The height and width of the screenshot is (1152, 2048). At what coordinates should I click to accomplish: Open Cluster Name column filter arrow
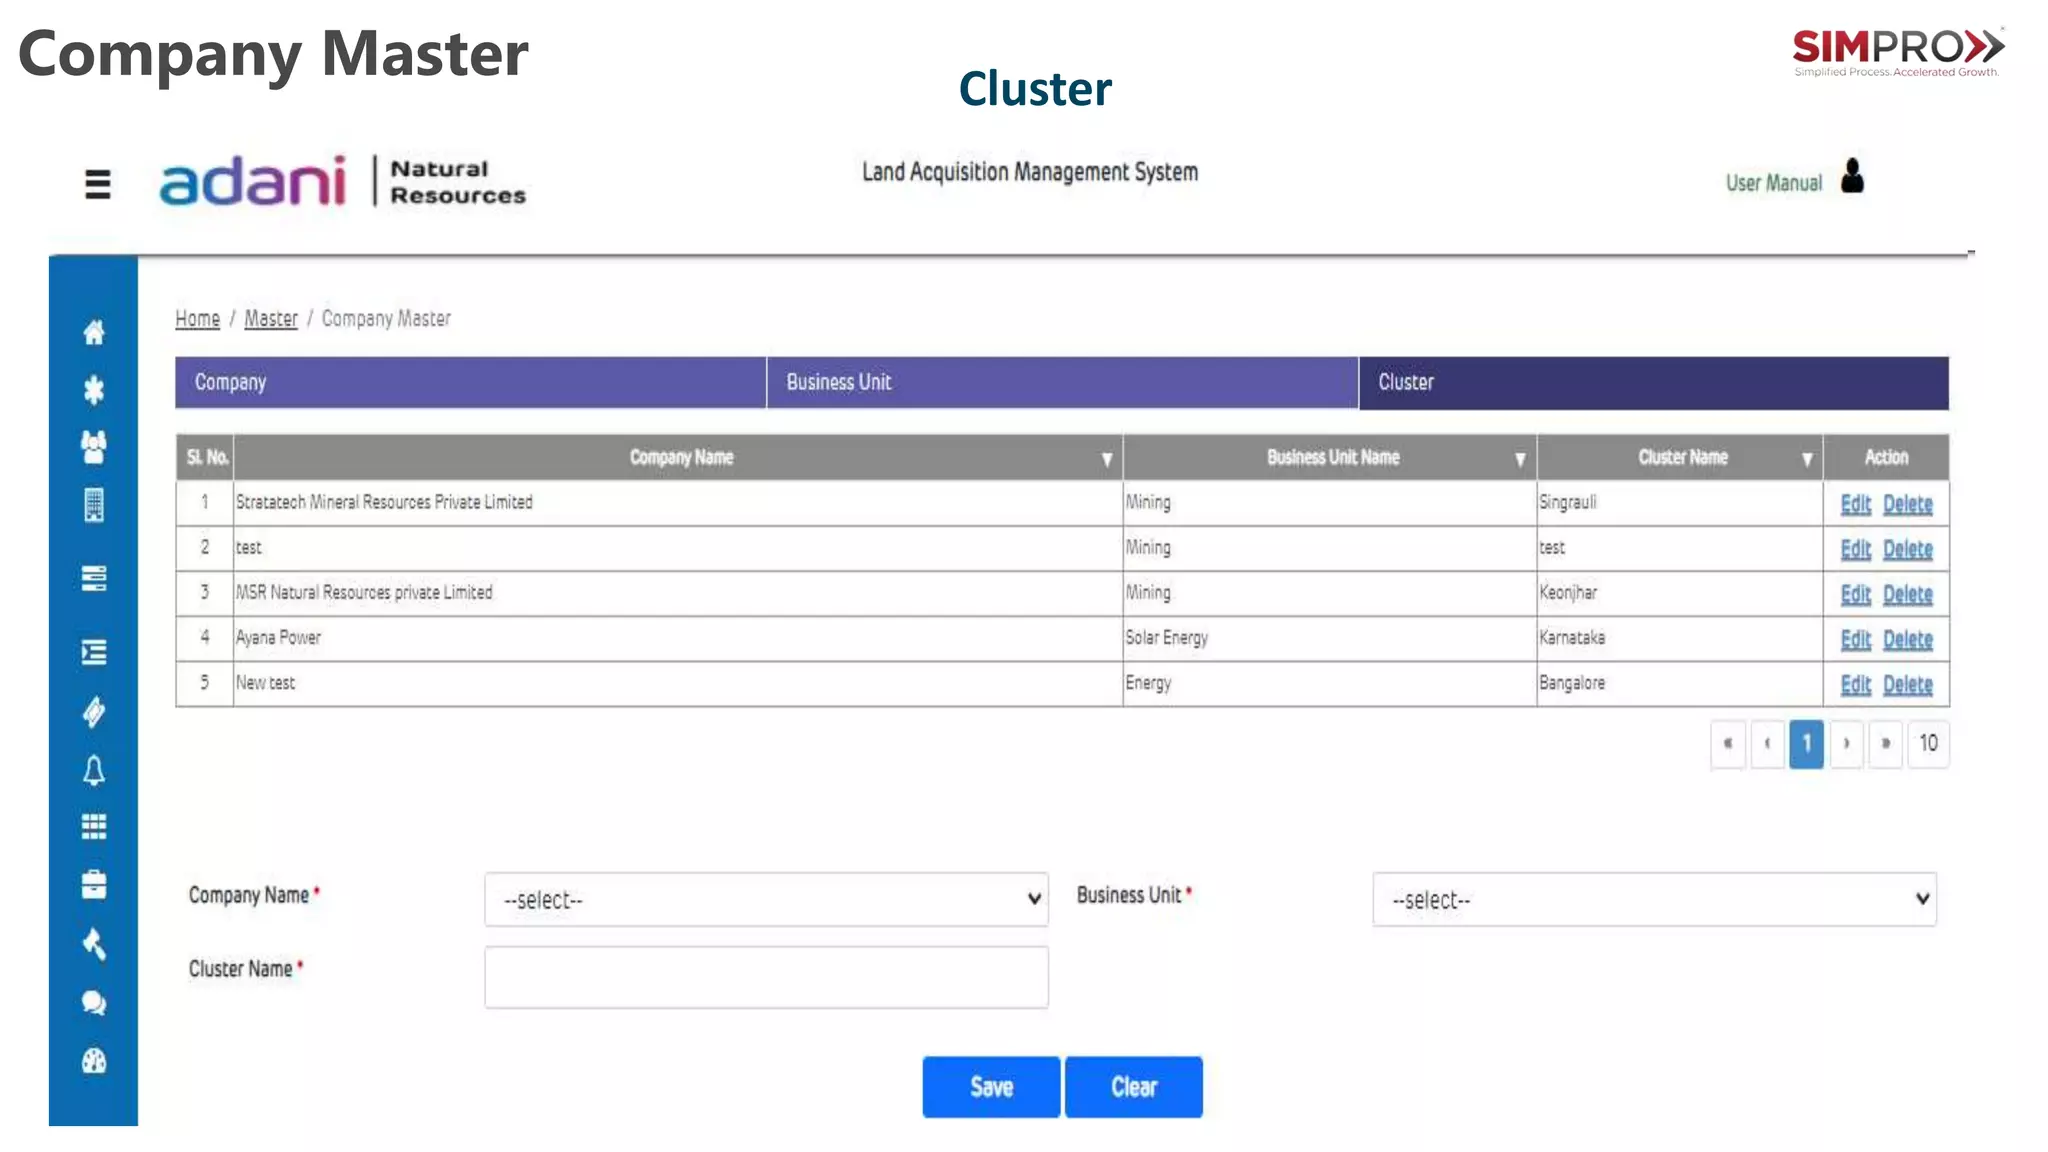[1806, 459]
